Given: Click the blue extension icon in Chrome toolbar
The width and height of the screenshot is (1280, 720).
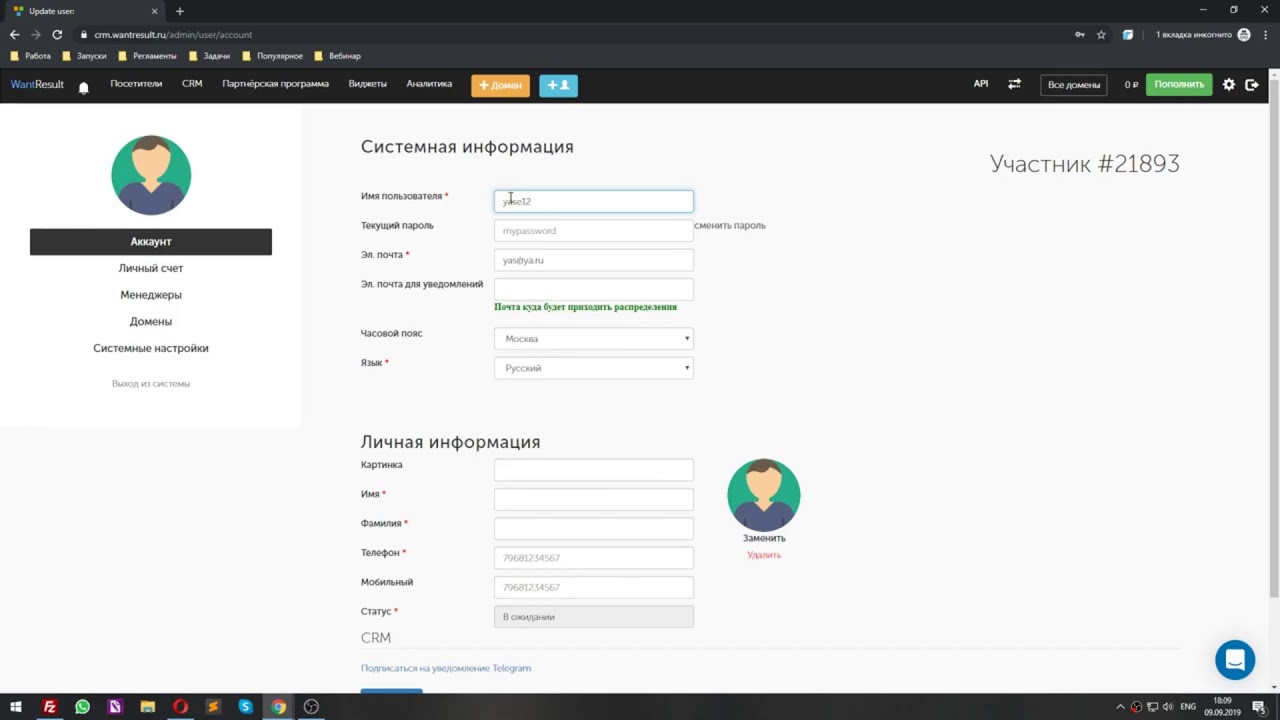Looking at the screenshot, I should [1128, 35].
